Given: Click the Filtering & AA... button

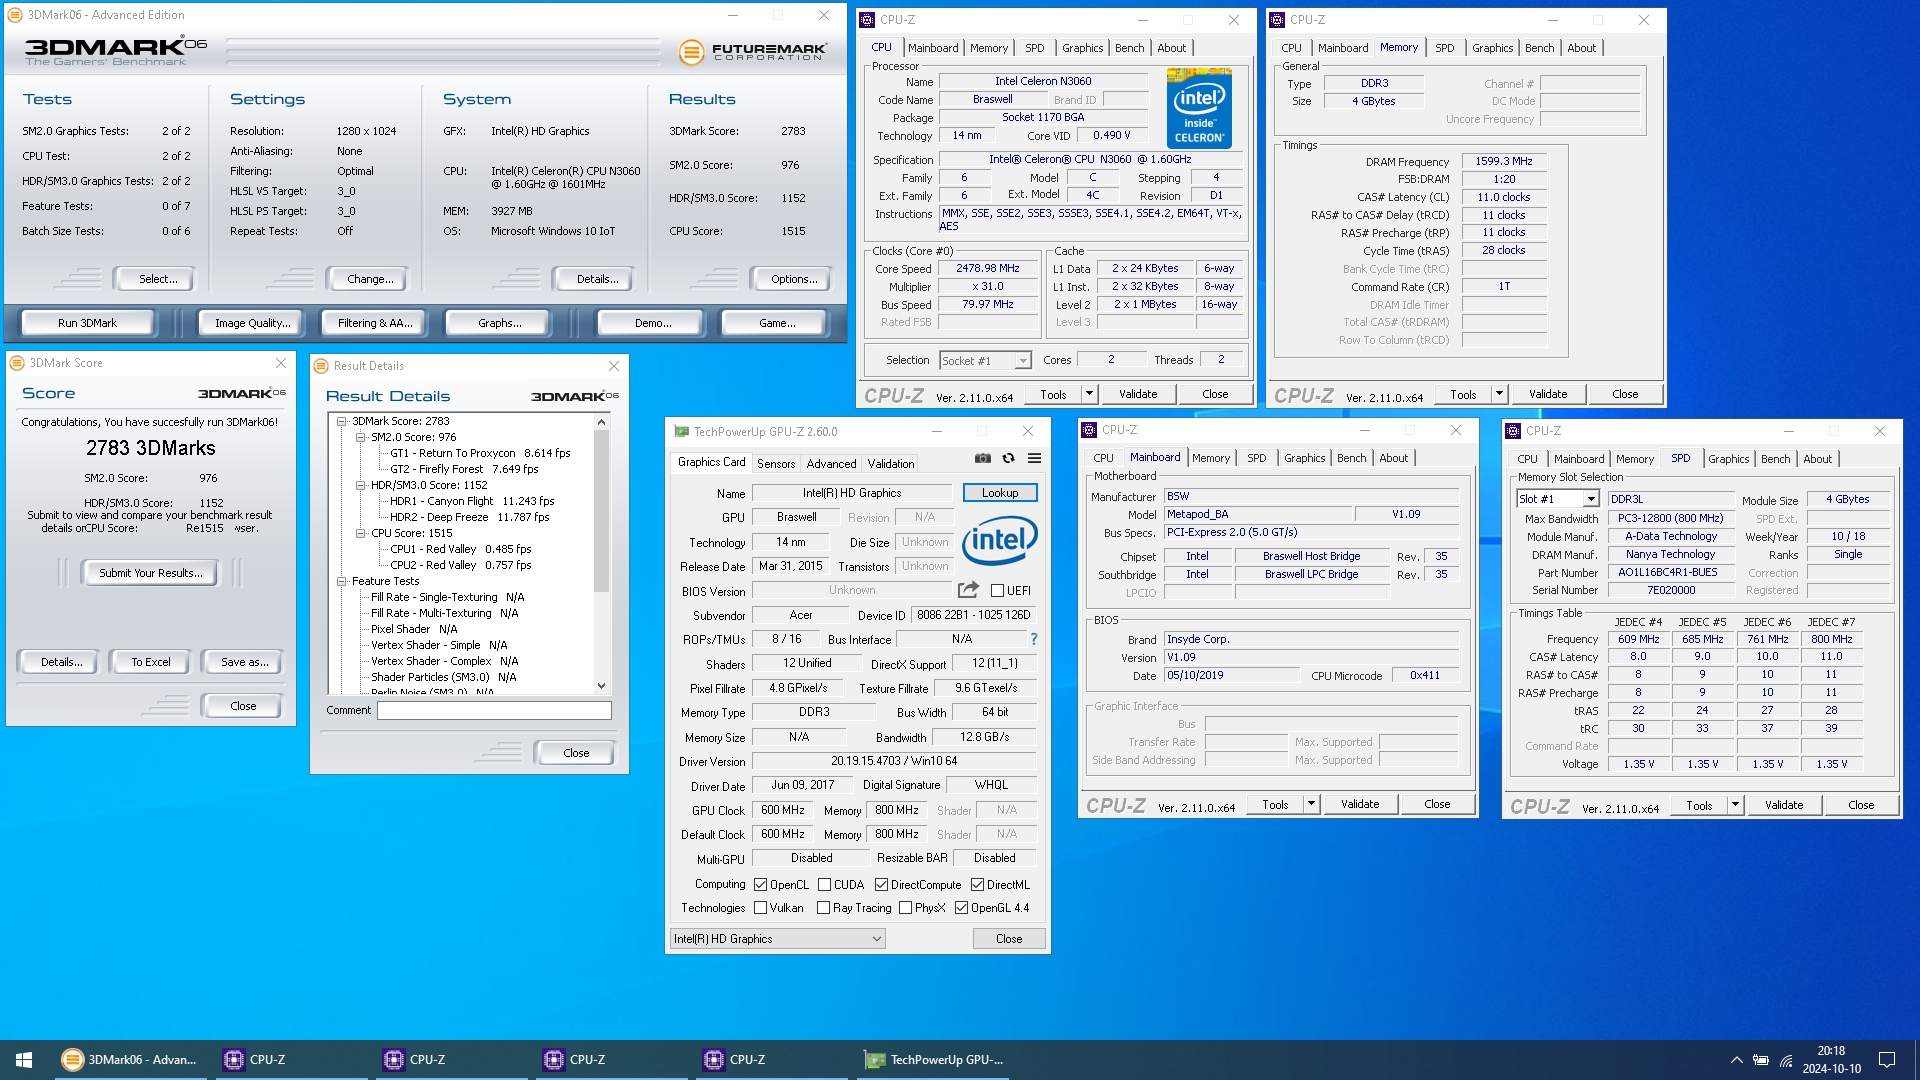Looking at the screenshot, I should [374, 323].
